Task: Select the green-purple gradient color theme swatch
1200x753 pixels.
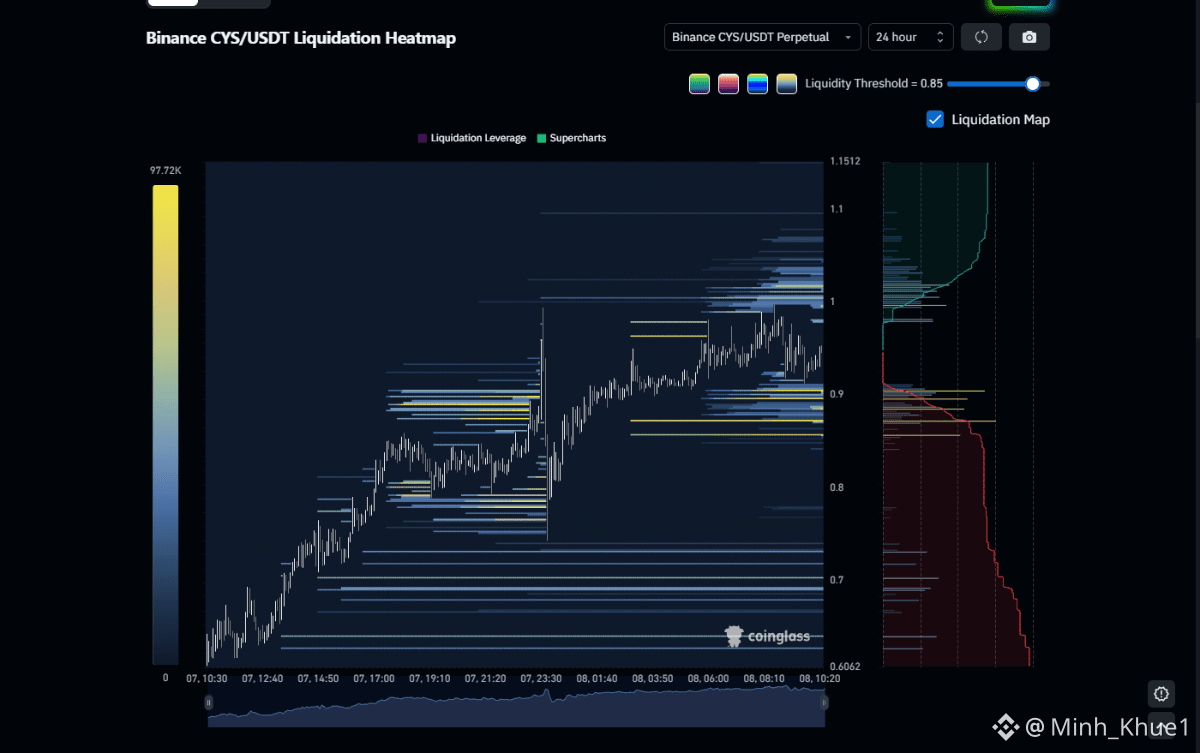Action: (x=699, y=84)
